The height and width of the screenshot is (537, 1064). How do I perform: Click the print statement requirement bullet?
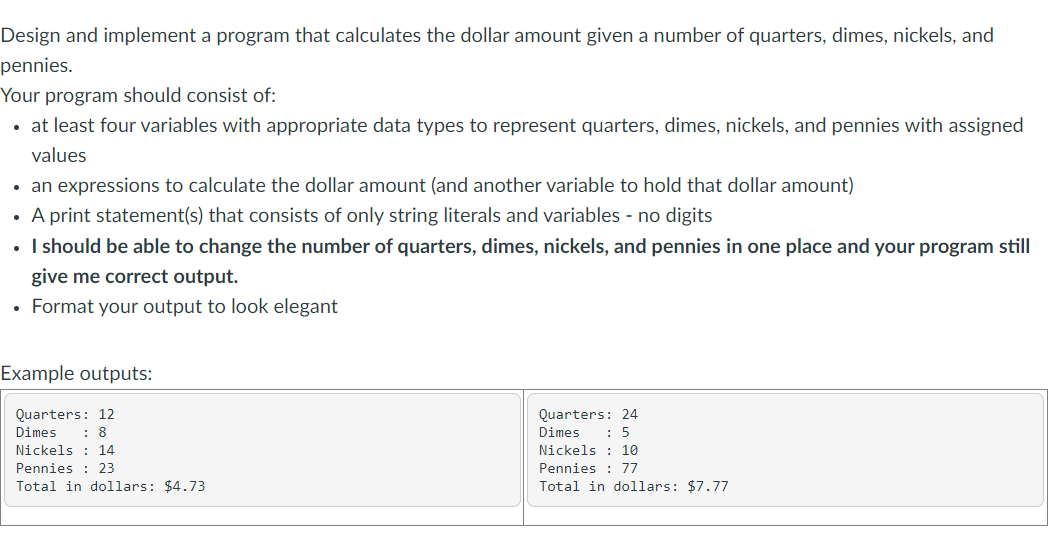[372, 216]
